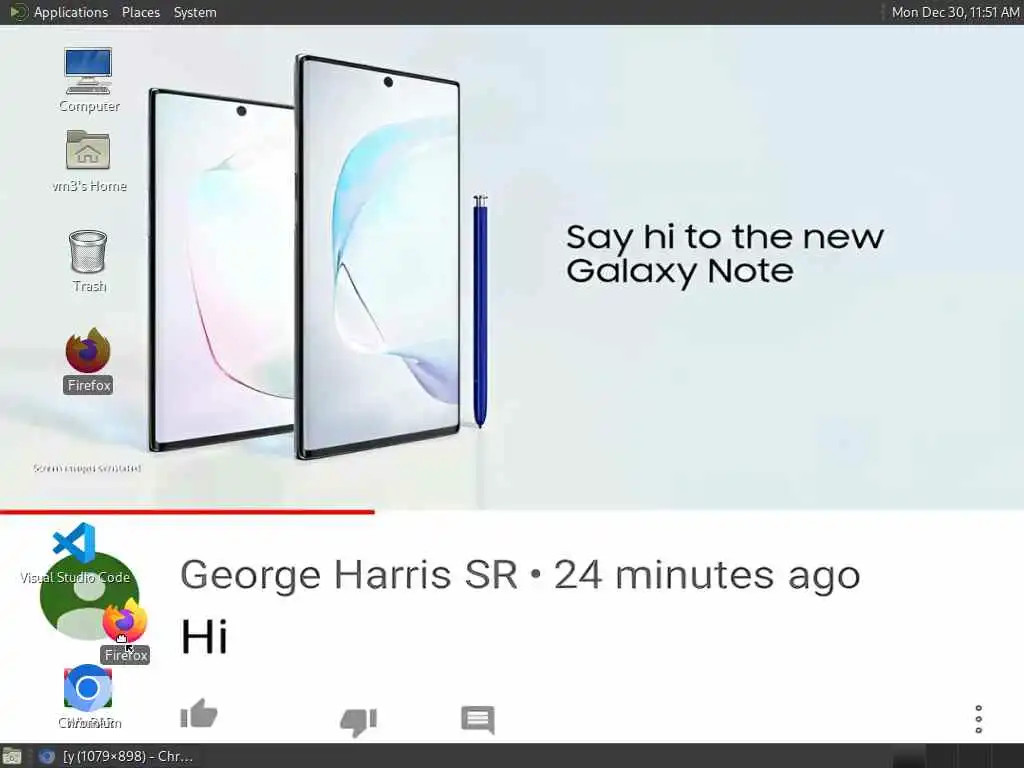Click the Galaxy Note ad video
The image size is (1024, 768).
512,266
